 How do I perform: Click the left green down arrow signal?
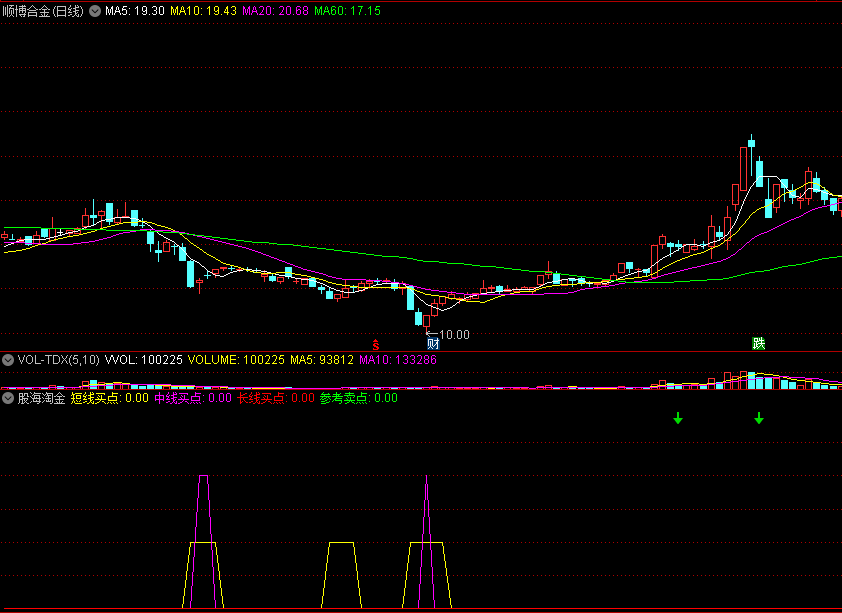678,418
